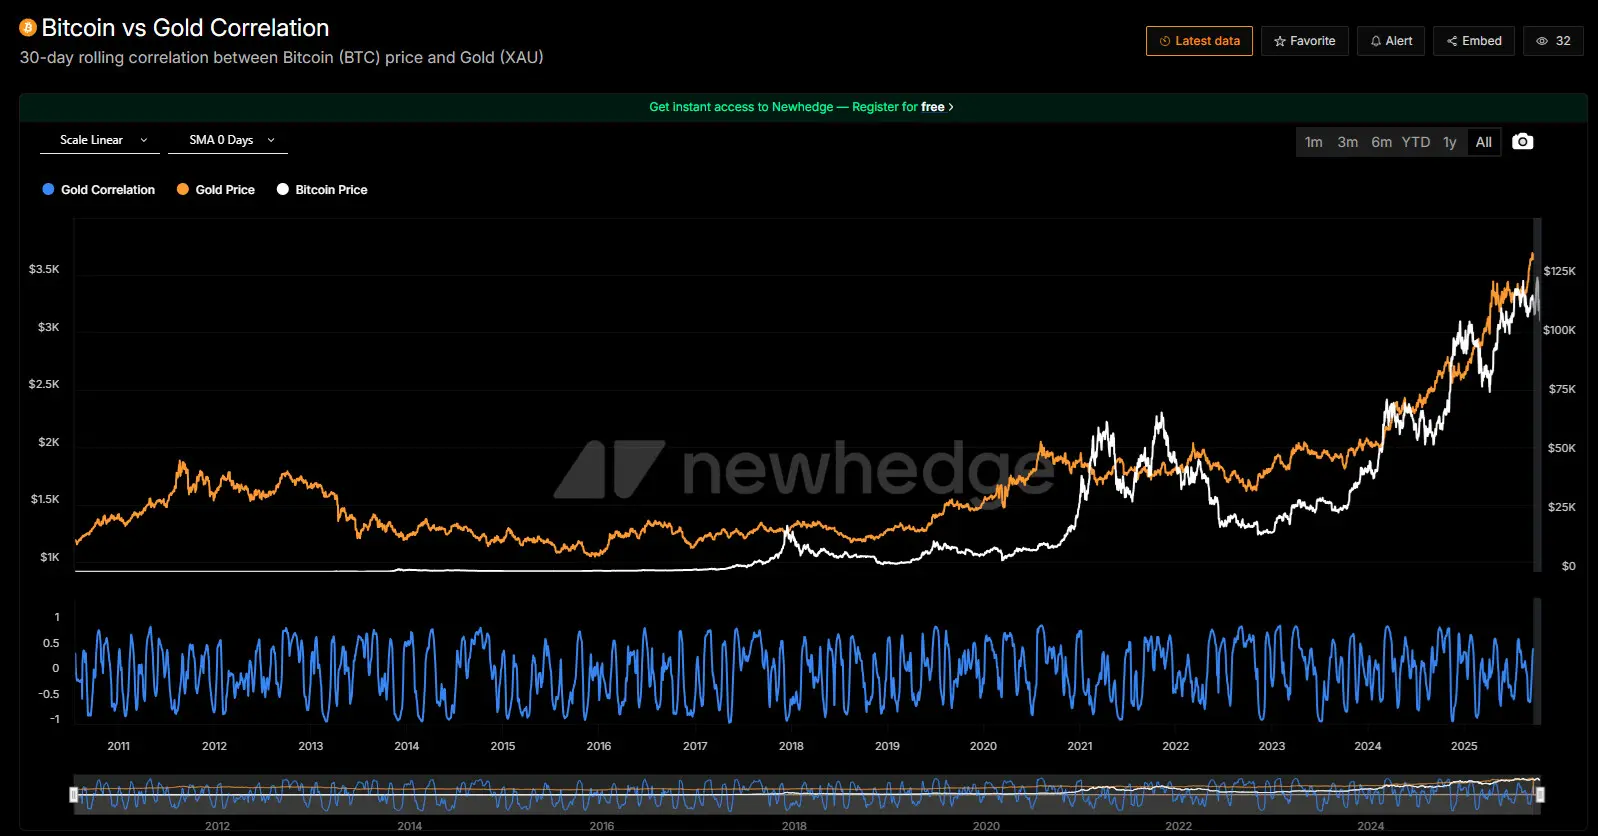Click the share icon in Embed
Viewport: 1598px width, 836px height.
point(1451,41)
